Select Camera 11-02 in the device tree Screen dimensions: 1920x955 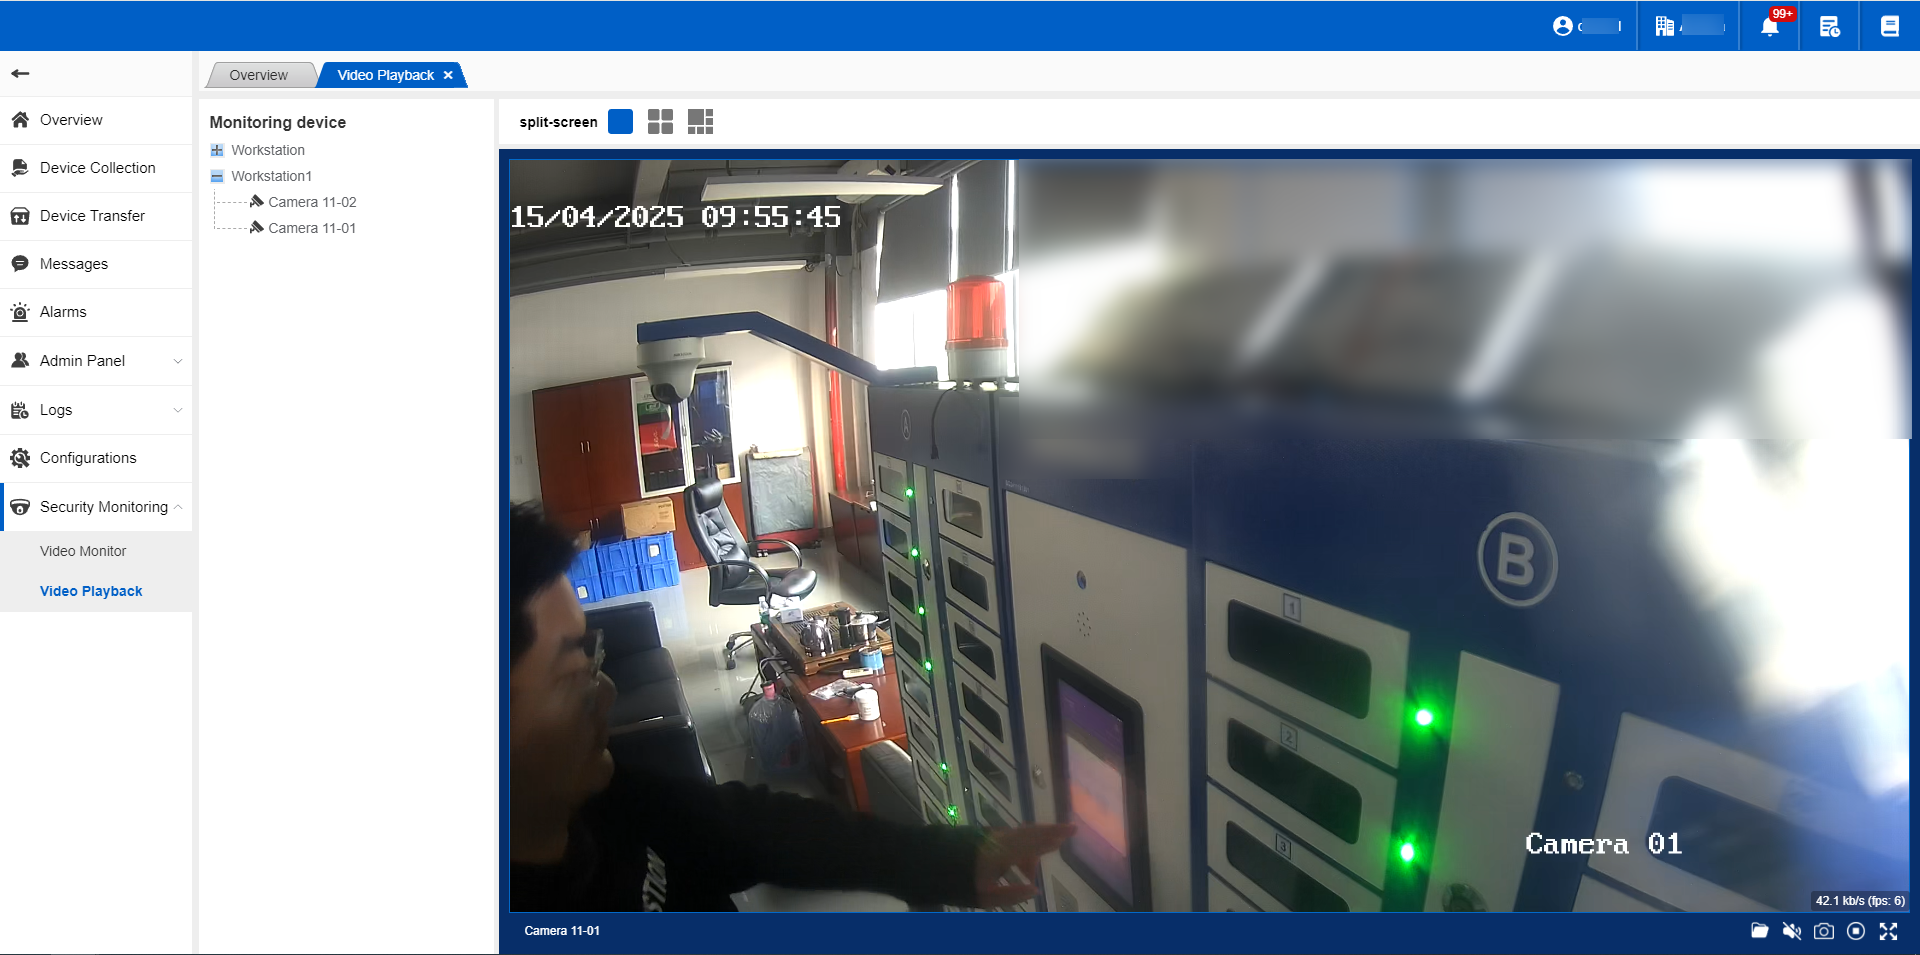[311, 202]
